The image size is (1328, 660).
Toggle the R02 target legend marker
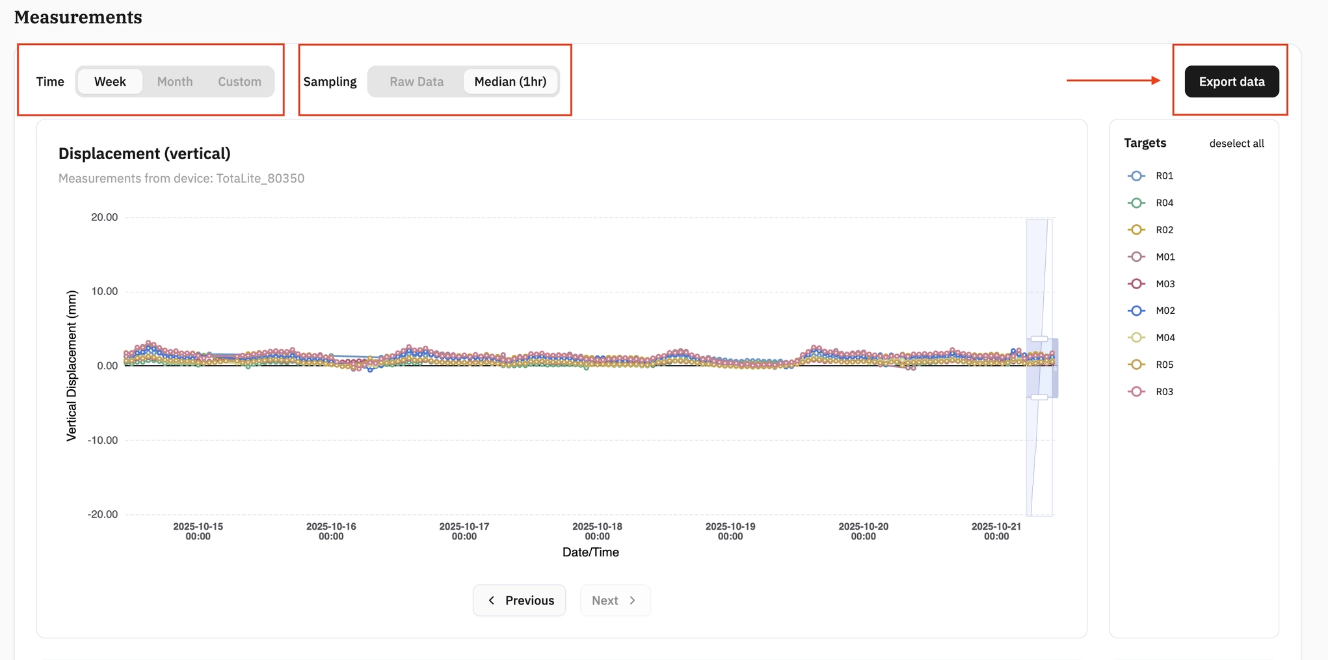1136,230
